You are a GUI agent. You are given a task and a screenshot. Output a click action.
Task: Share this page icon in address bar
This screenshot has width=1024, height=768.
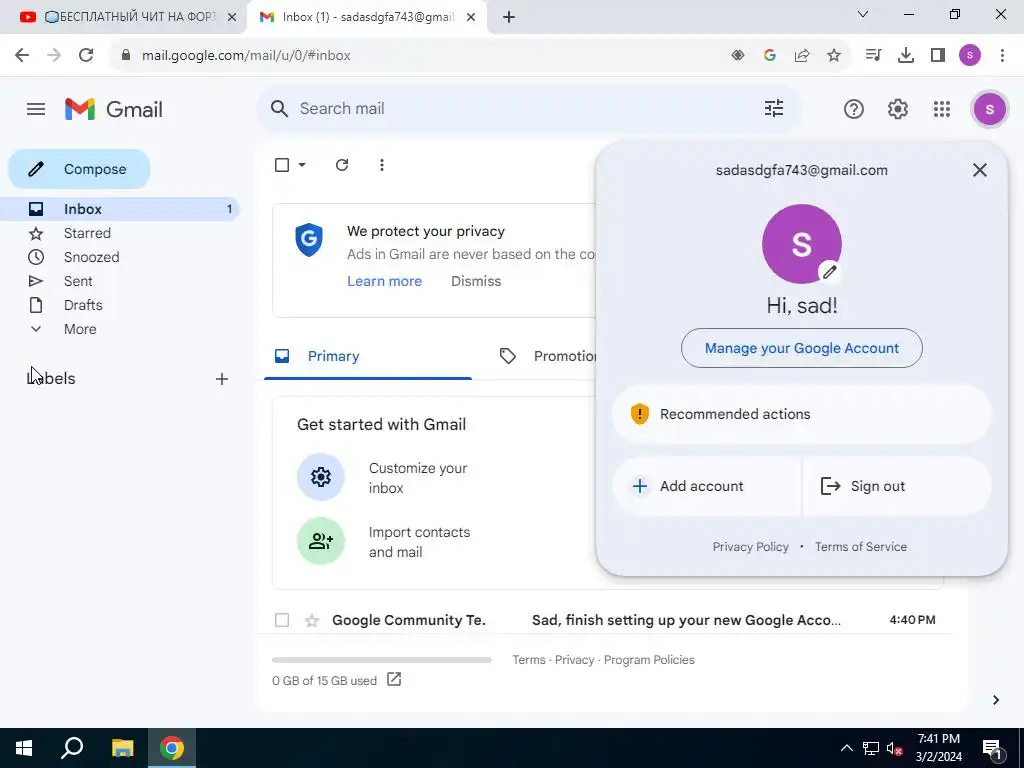click(x=802, y=56)
